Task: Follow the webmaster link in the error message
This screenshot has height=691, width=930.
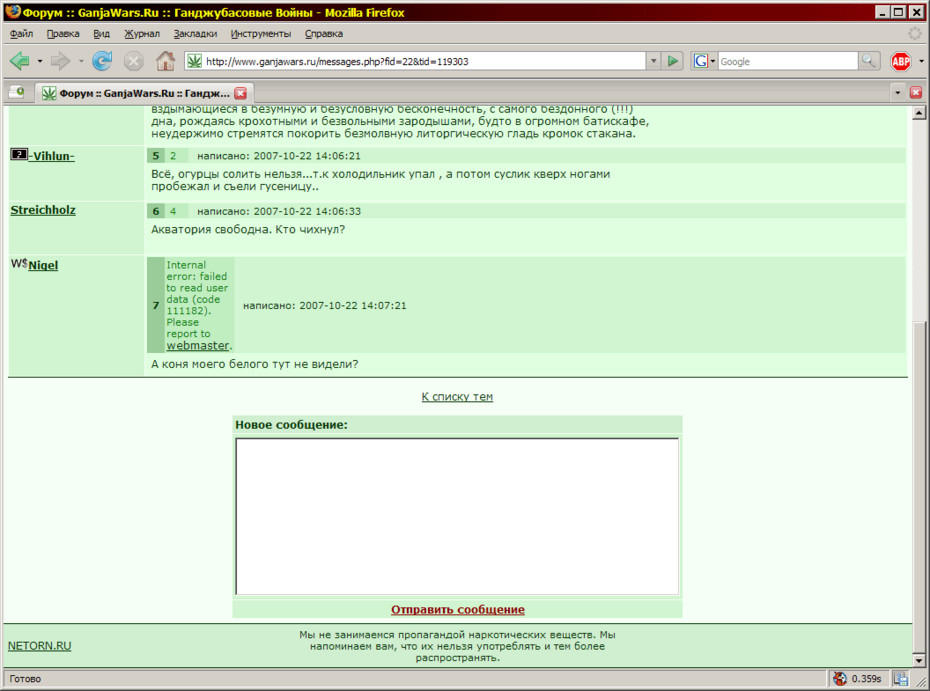Action: coord(198,345)
